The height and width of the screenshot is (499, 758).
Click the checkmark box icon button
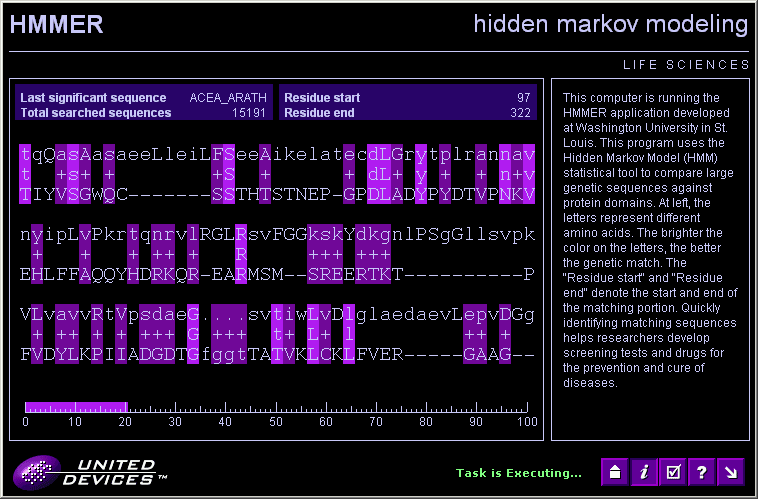coord(673,472)
